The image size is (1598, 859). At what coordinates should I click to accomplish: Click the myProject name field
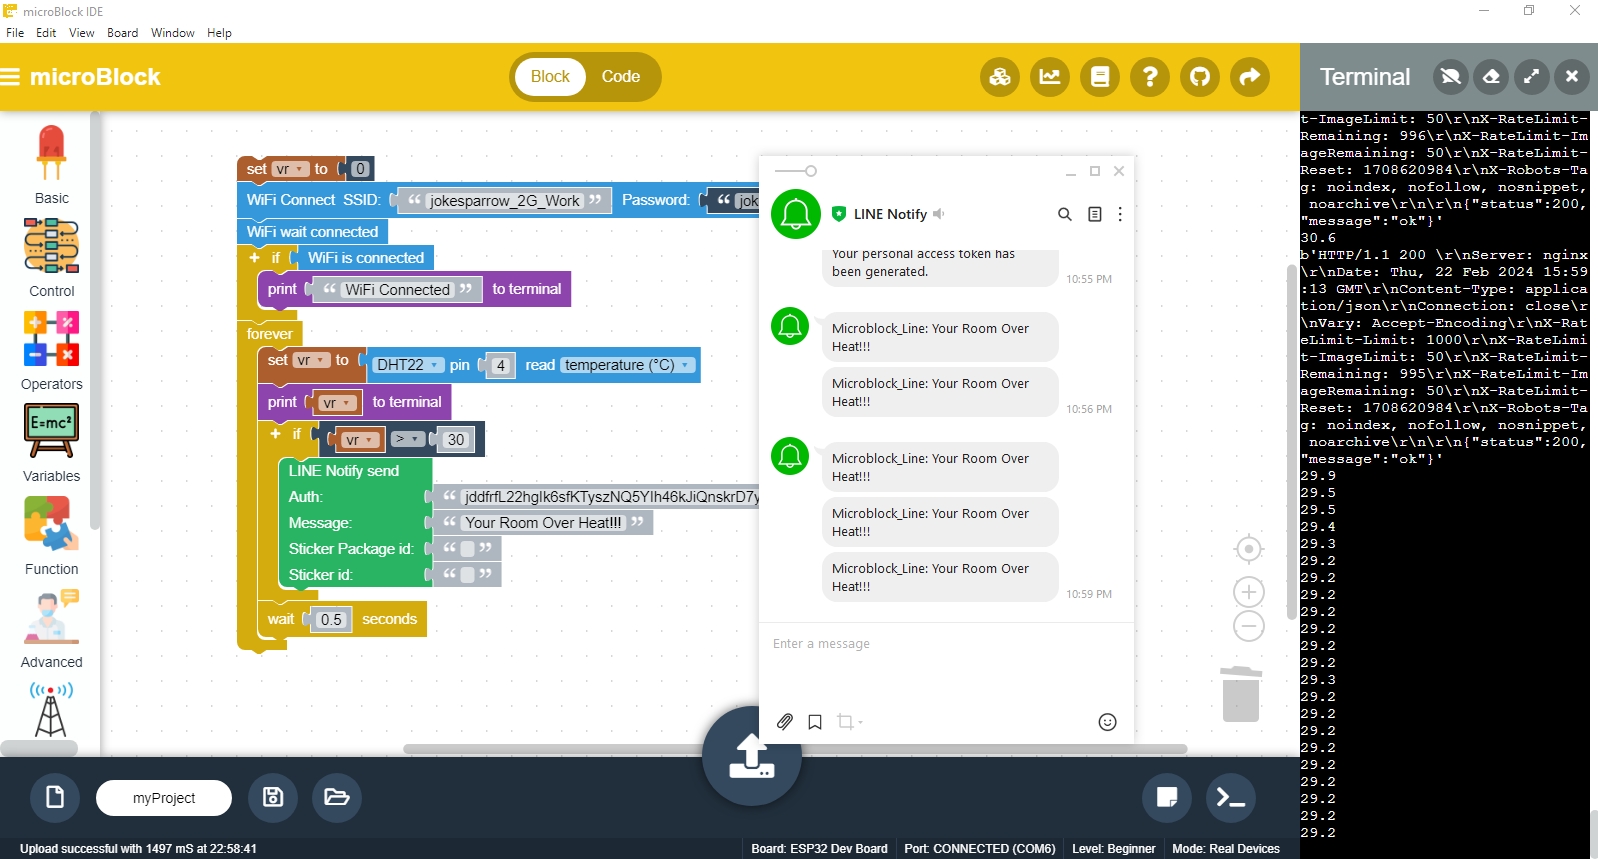pyautogui.click(x=164, y=798)
